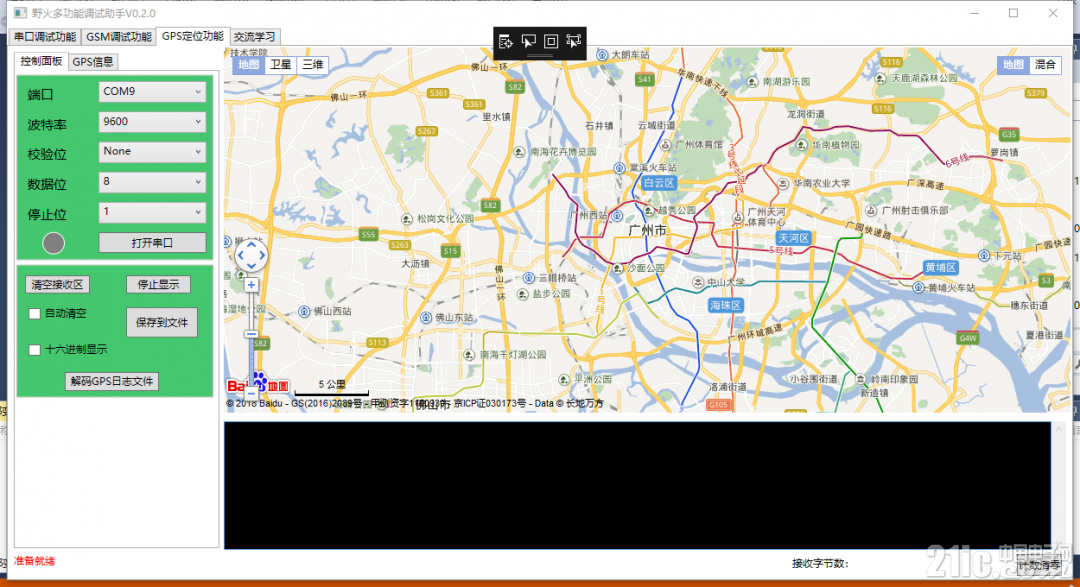This screenshot has width=1080, height=587.
Task: Enable the 自动清空 checkbox
Action: point(34,313)
